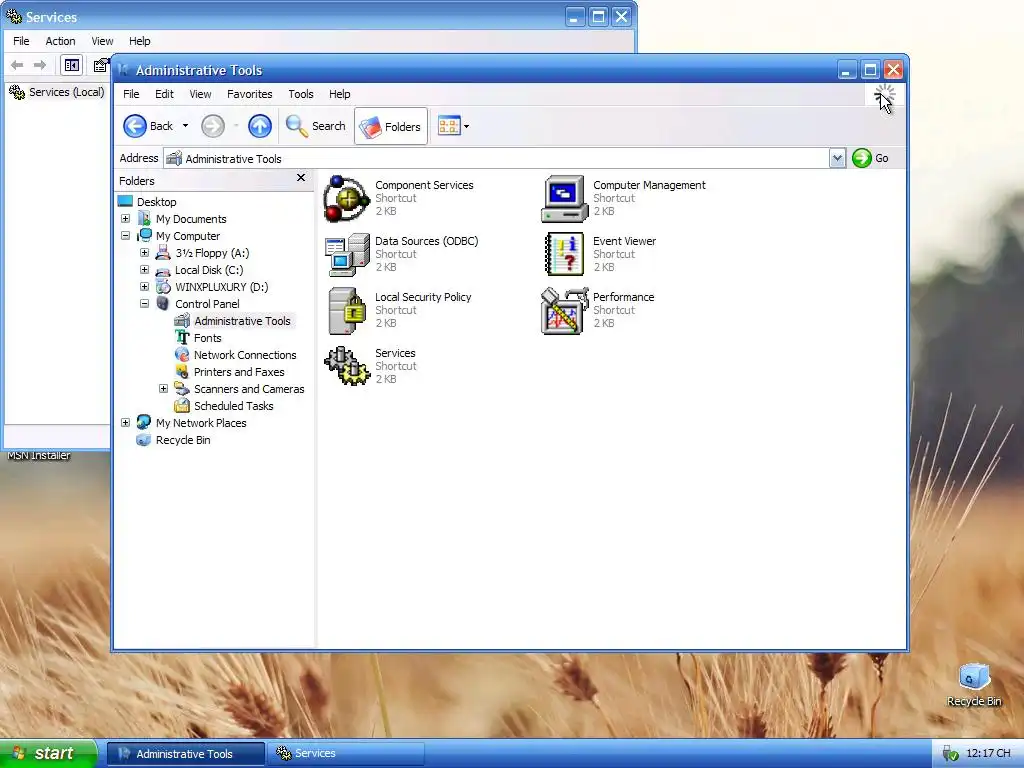This screenshot has height=768, width=1024.
Task: Select Recycle Bin in folder tree
Action: pos(183,440)
